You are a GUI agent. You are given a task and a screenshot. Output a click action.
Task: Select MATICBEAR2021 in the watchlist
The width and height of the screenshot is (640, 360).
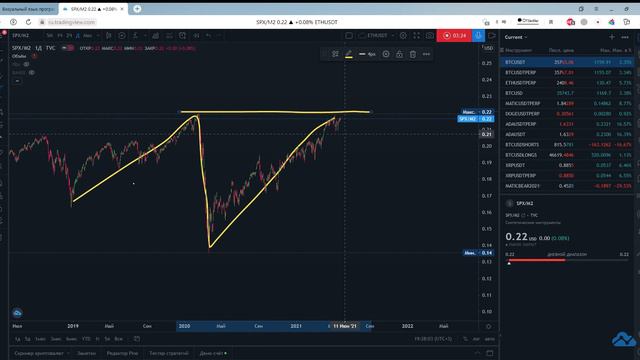point(568,186)
